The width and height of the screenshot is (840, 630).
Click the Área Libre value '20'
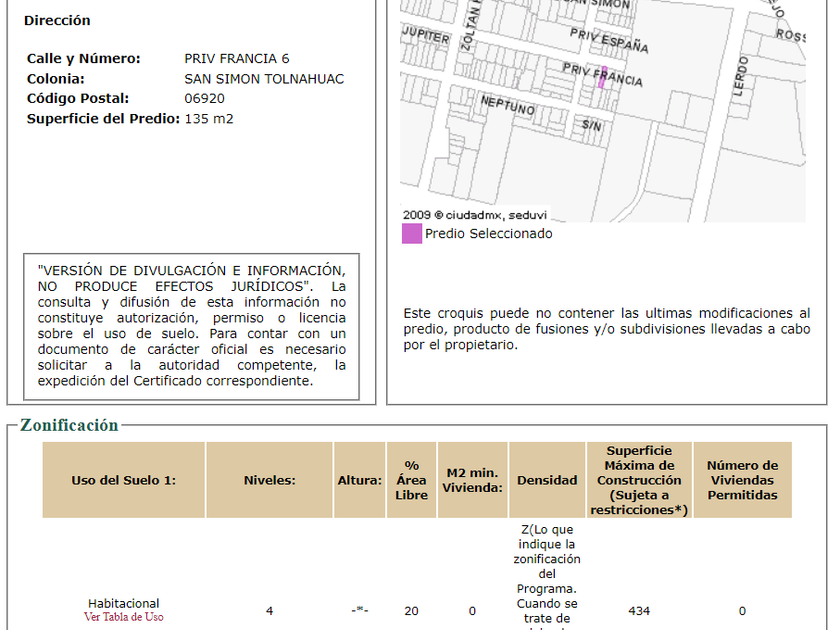tap(411, 611)
